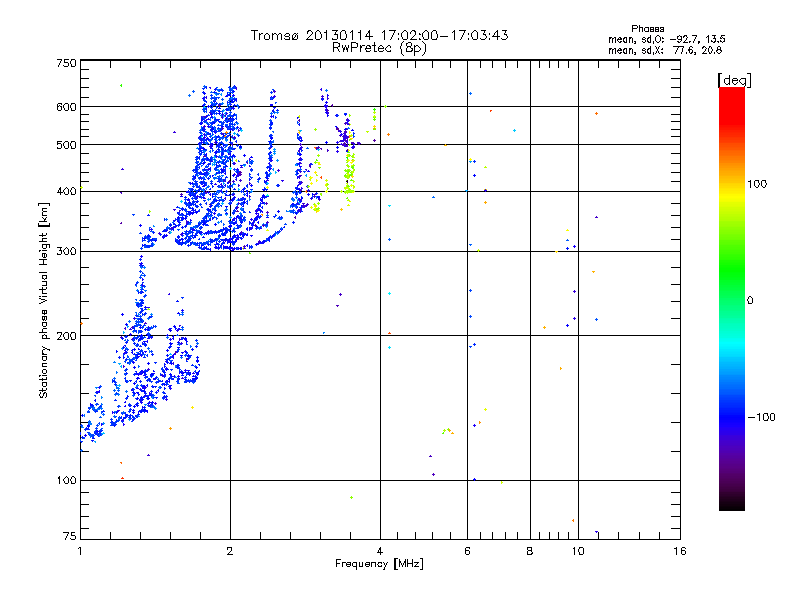Click the y-axis label '500'

click(x=66, y=145)
